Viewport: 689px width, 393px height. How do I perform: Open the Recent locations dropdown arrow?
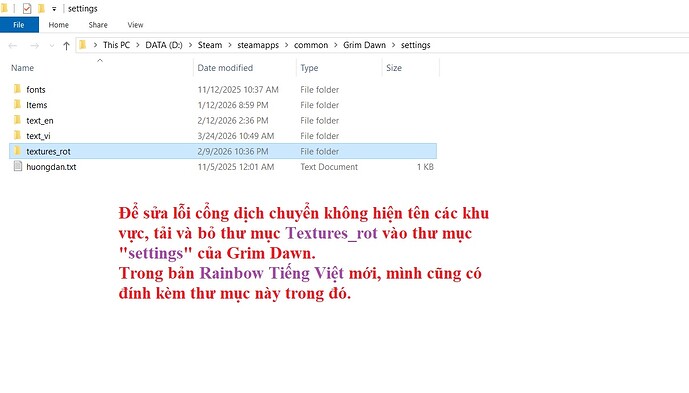(51, 46)
